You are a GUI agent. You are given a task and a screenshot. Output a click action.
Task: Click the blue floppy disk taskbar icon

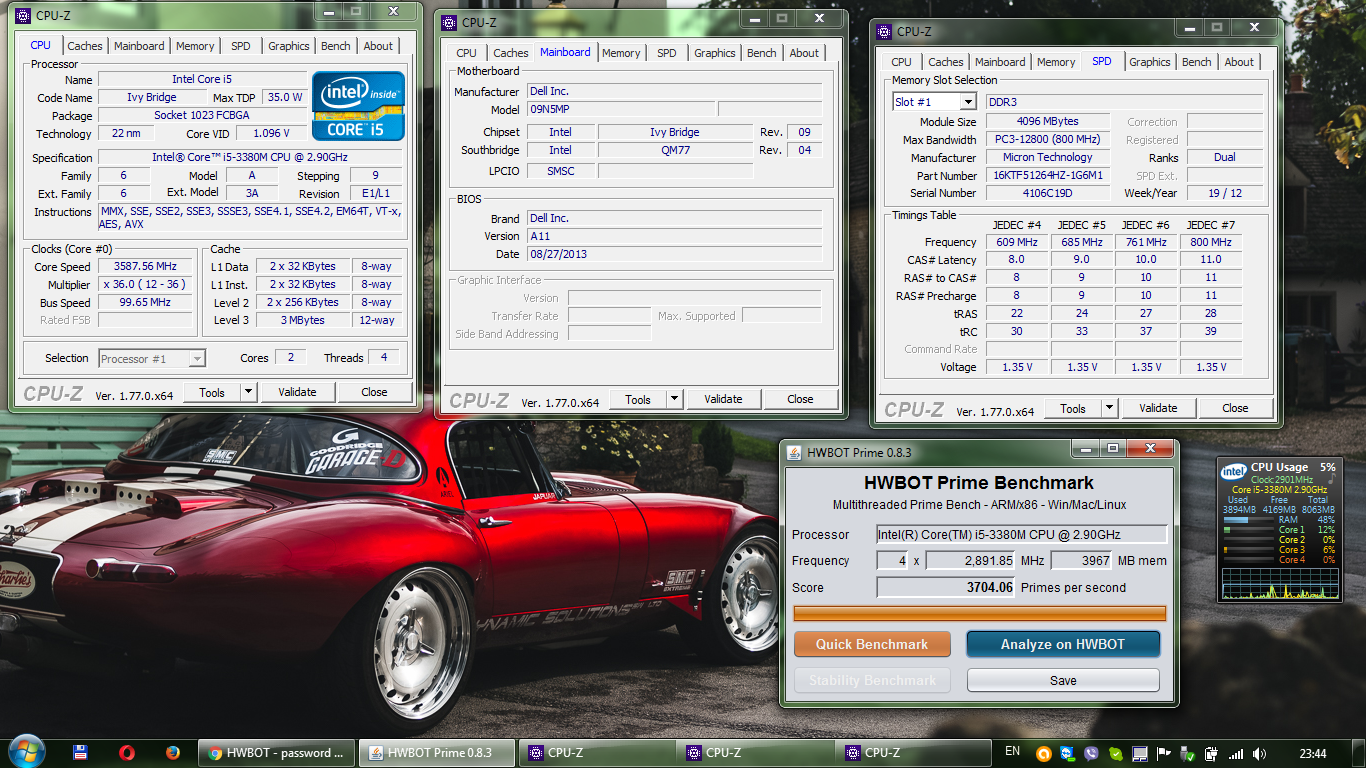81,753
